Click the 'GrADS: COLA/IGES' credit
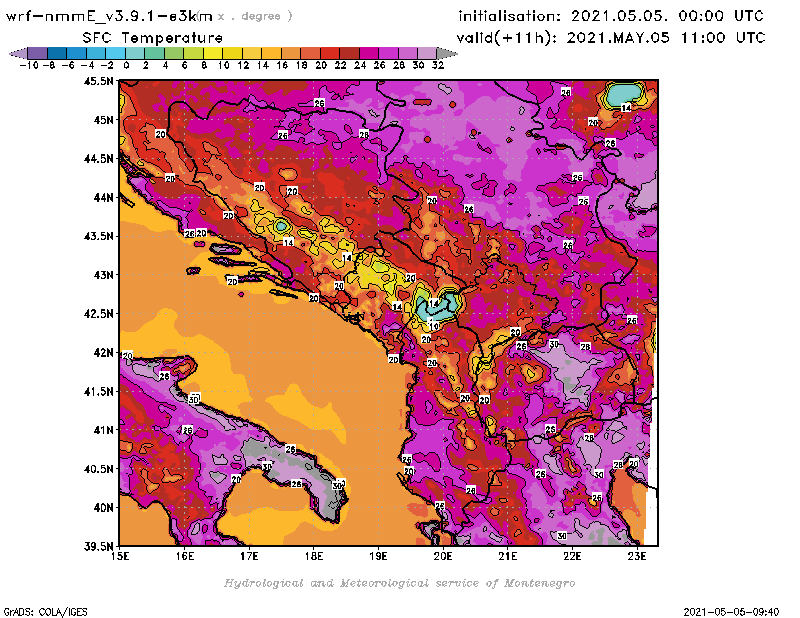 click(x=45, y=612)
